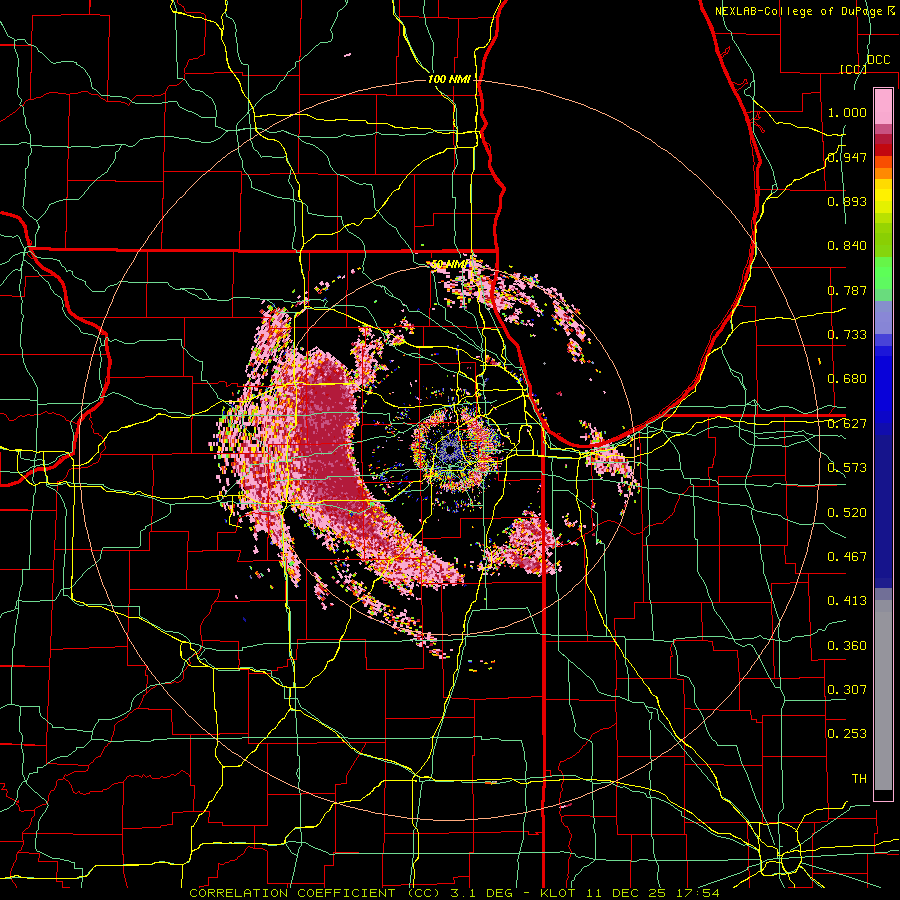Click the DCC label above the color scale
Viewport: 900px width, 900px height.
point(878,60)
